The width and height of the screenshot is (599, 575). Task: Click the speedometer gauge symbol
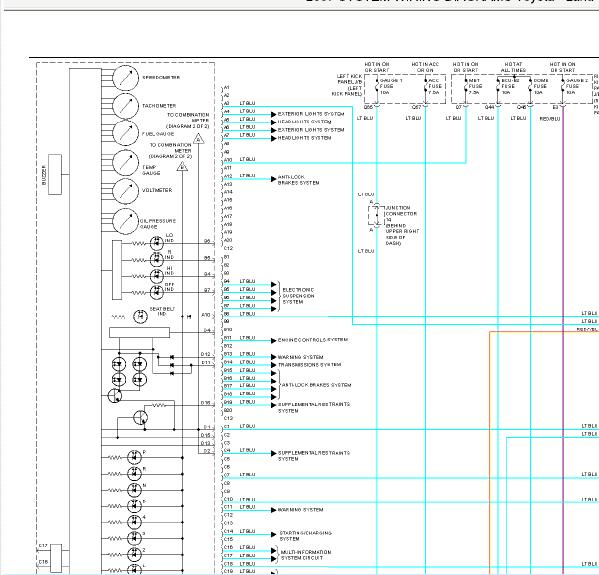point(125,78)
